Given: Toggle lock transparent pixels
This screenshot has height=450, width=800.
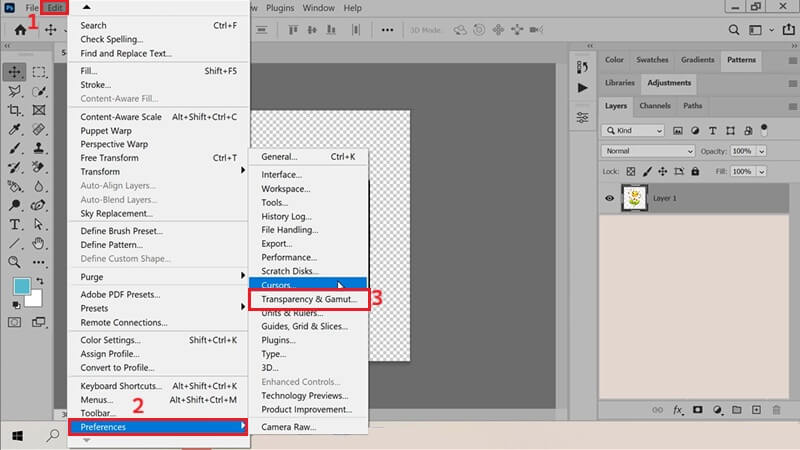Looking at the screenshot, I should click(631, 171).
